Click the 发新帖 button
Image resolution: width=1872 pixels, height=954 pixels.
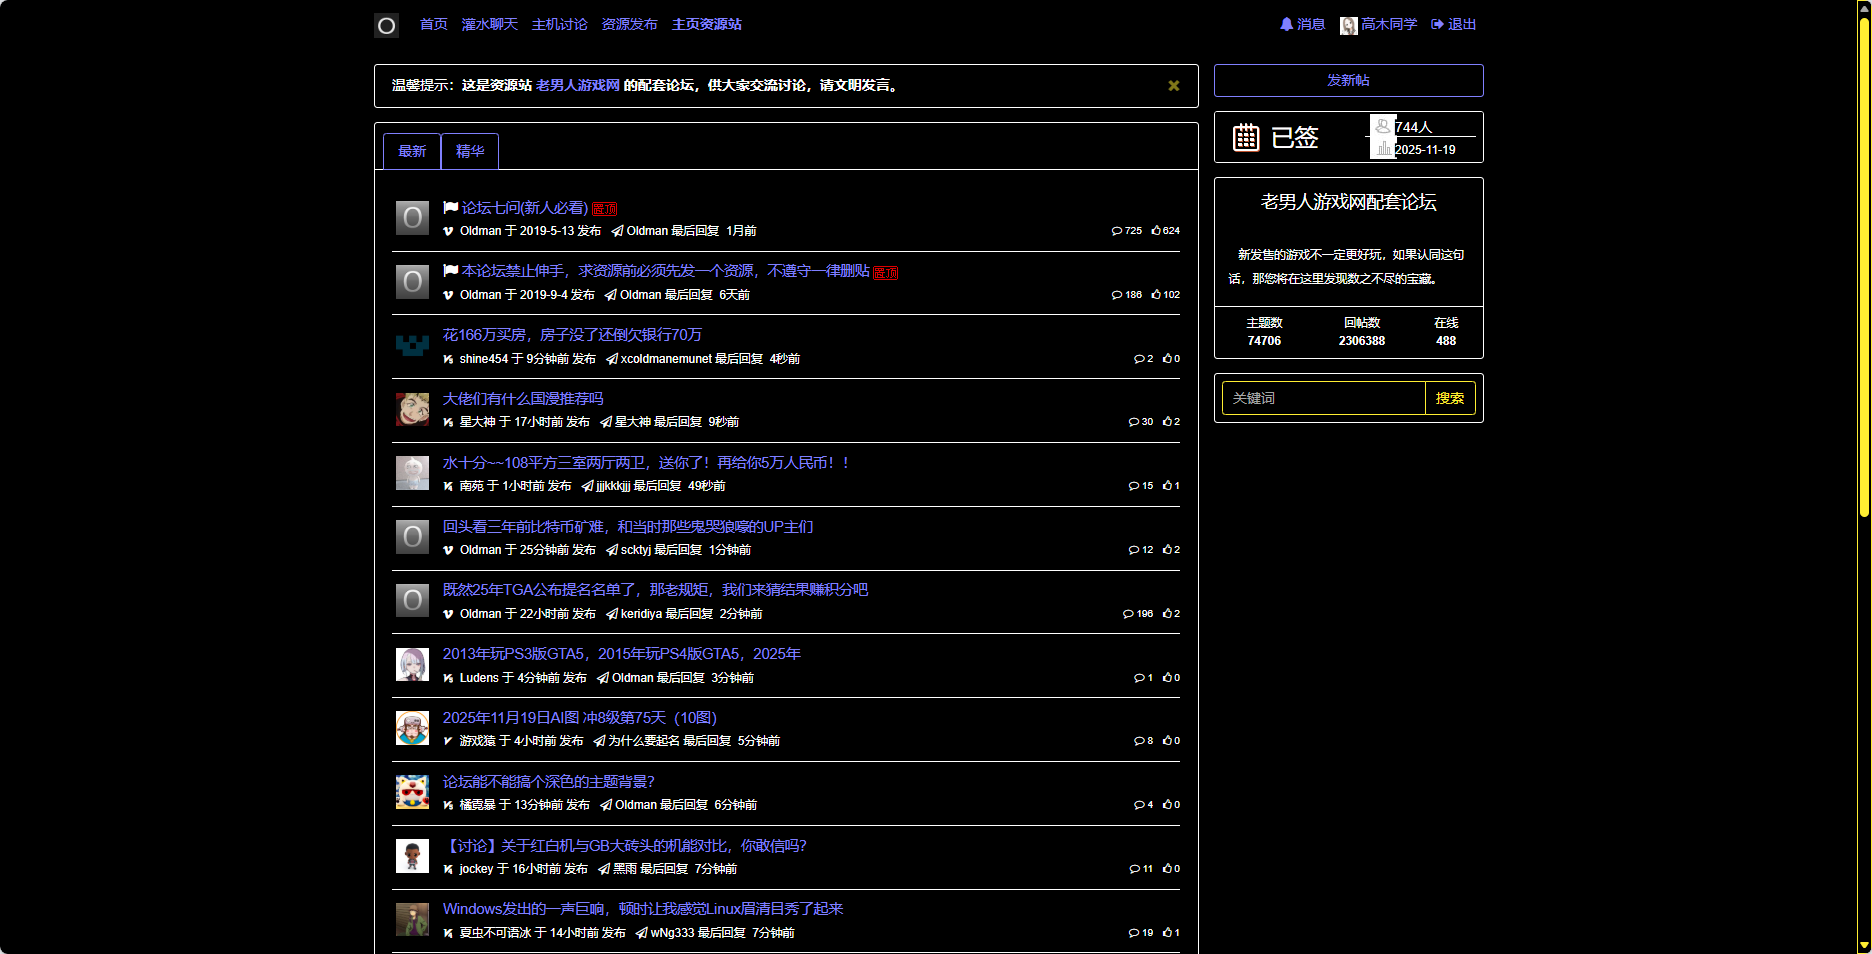pyautogui.click(x=1347, y=80)
